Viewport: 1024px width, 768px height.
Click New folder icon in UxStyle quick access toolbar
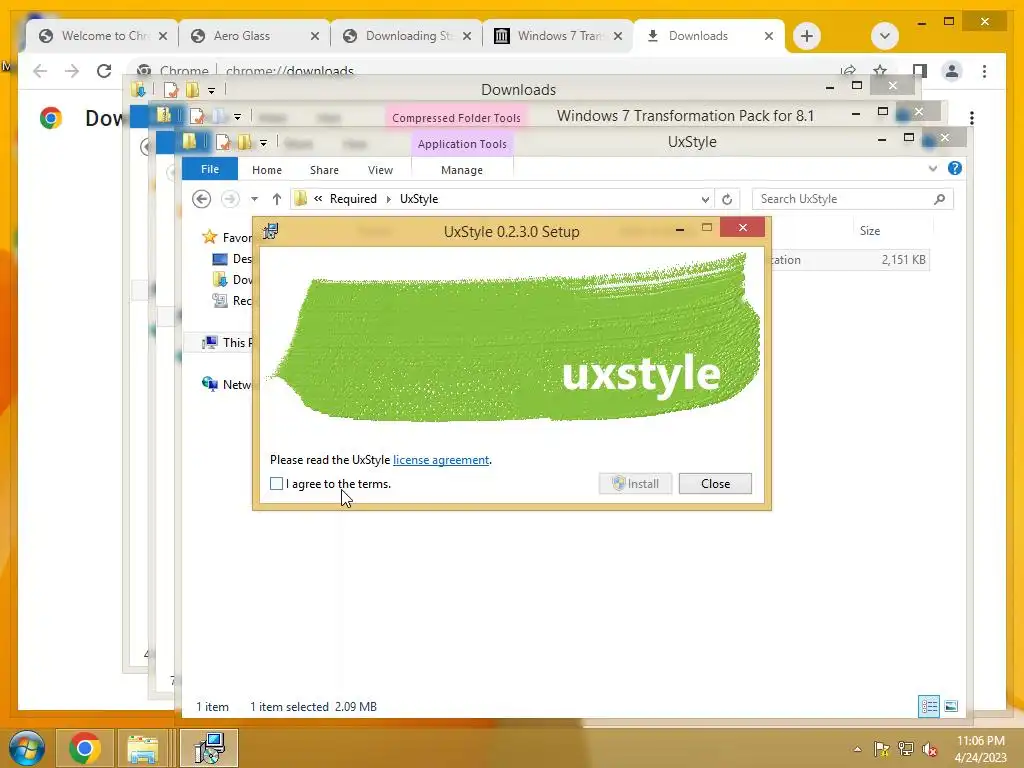coord(244,142)
